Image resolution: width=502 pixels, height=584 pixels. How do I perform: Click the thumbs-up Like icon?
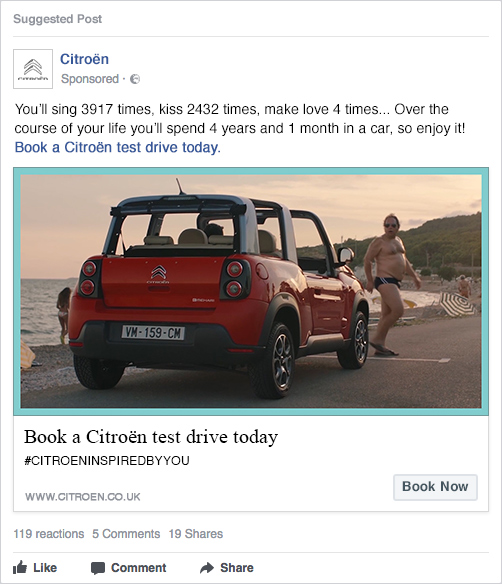pyautogui.click(x=20, y=568)
